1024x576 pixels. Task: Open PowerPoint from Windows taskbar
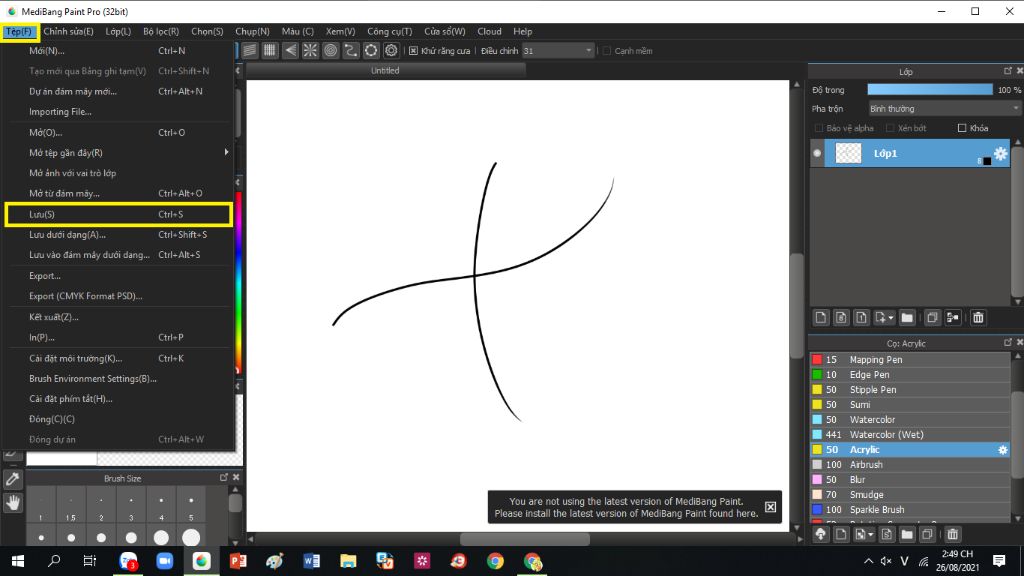pyautogui.click(x=238, y=561)
